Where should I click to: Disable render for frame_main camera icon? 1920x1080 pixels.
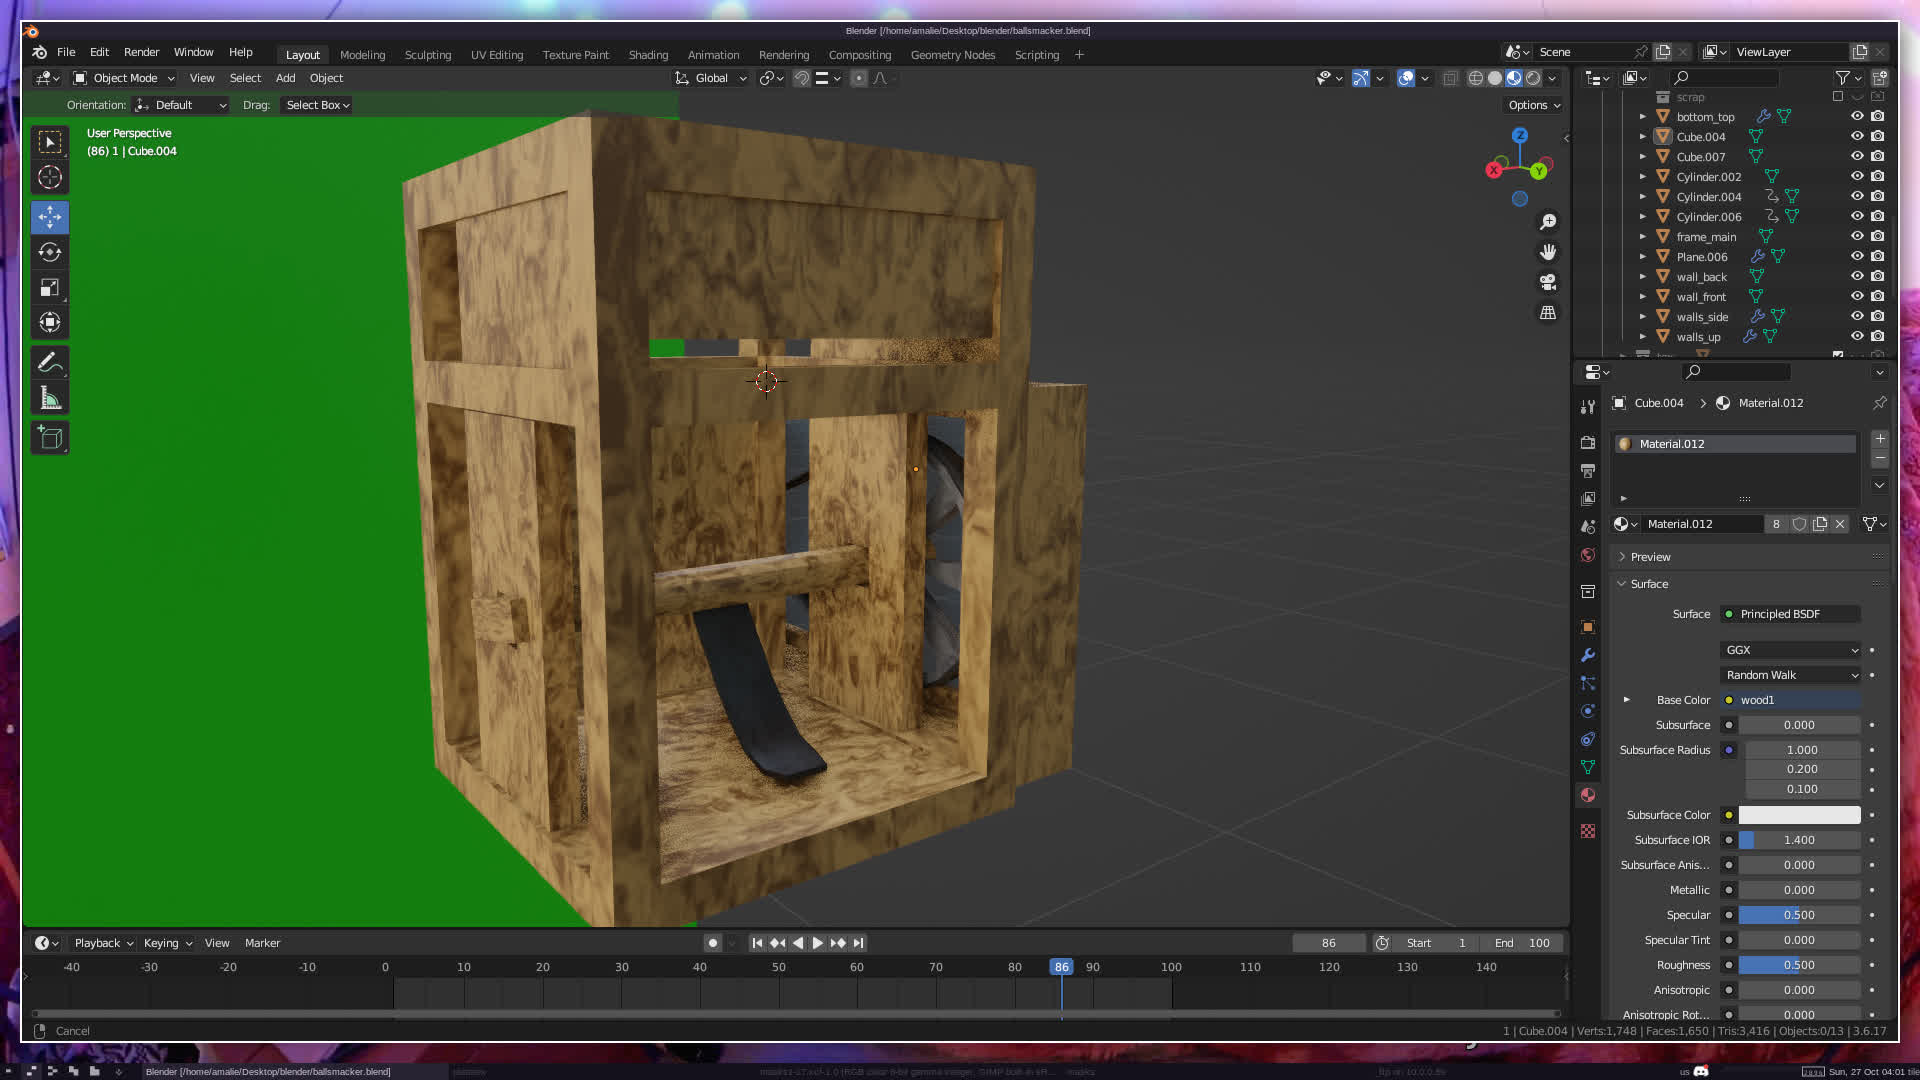coord(1878,236)
